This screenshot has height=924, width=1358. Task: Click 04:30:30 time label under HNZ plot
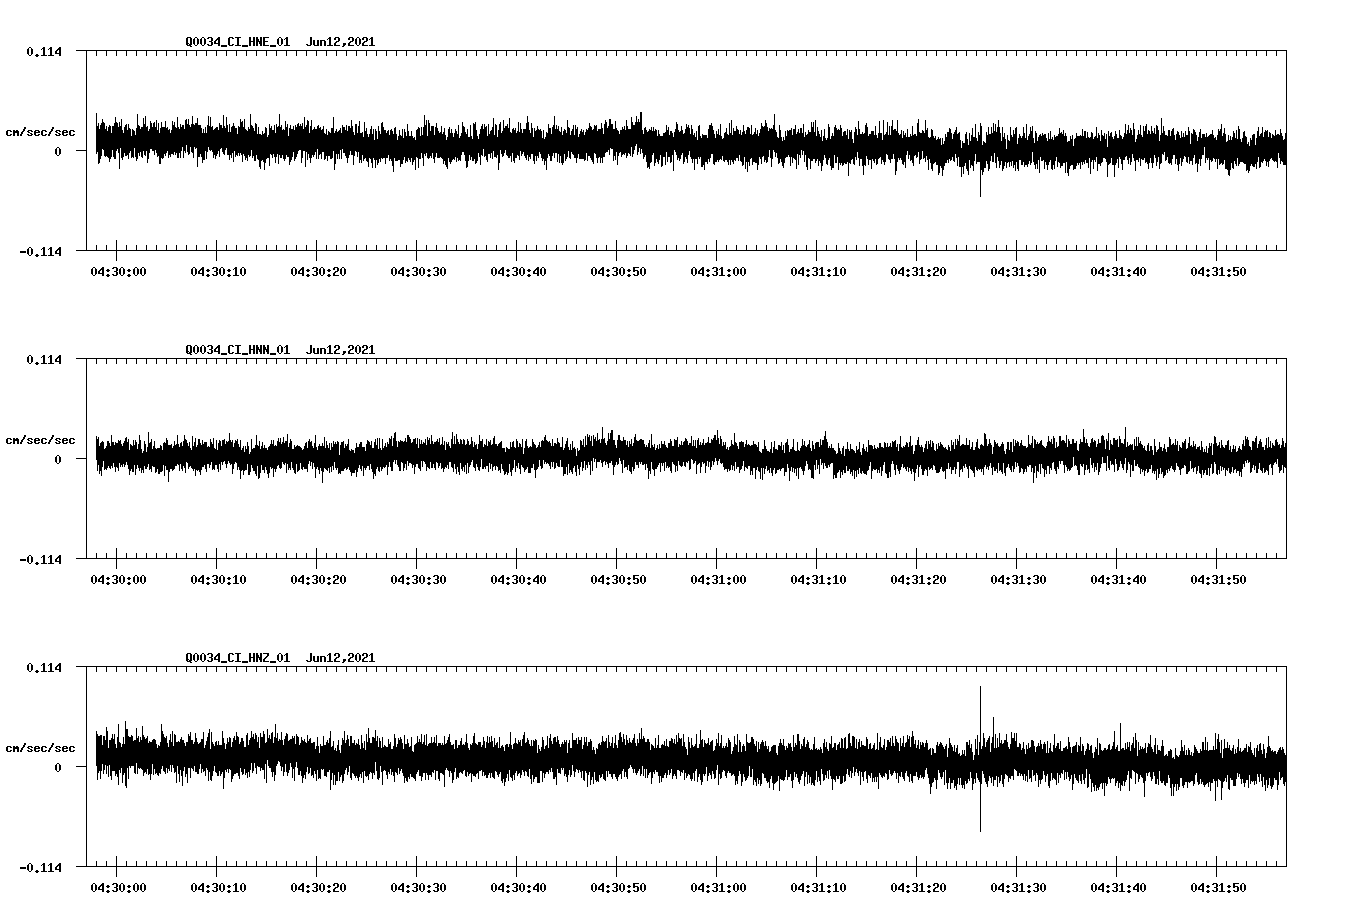(418, 888)
